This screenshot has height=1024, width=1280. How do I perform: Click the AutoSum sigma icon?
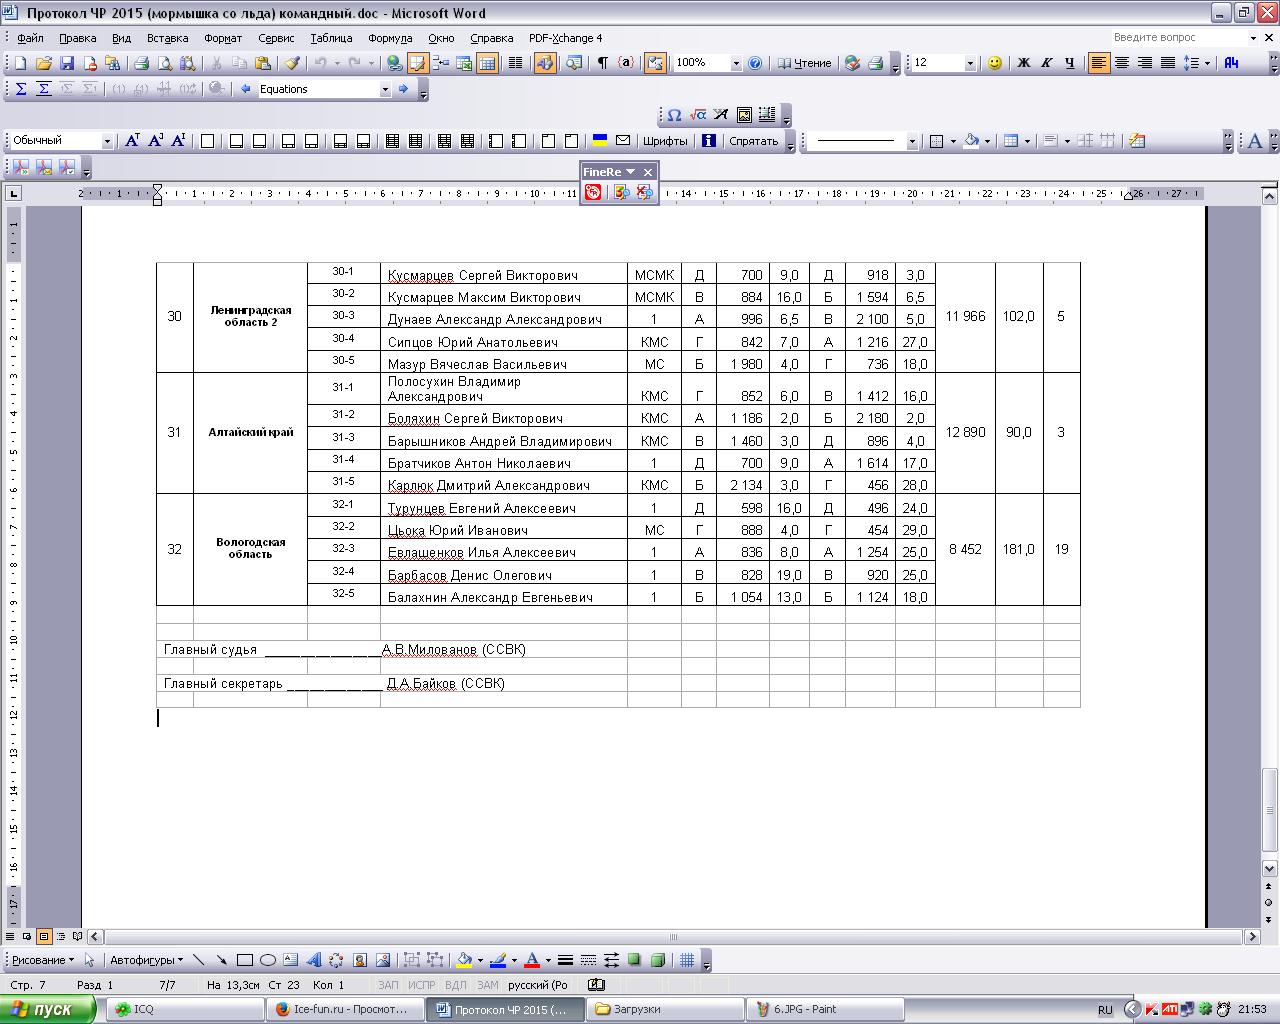[x=20, y=89]
